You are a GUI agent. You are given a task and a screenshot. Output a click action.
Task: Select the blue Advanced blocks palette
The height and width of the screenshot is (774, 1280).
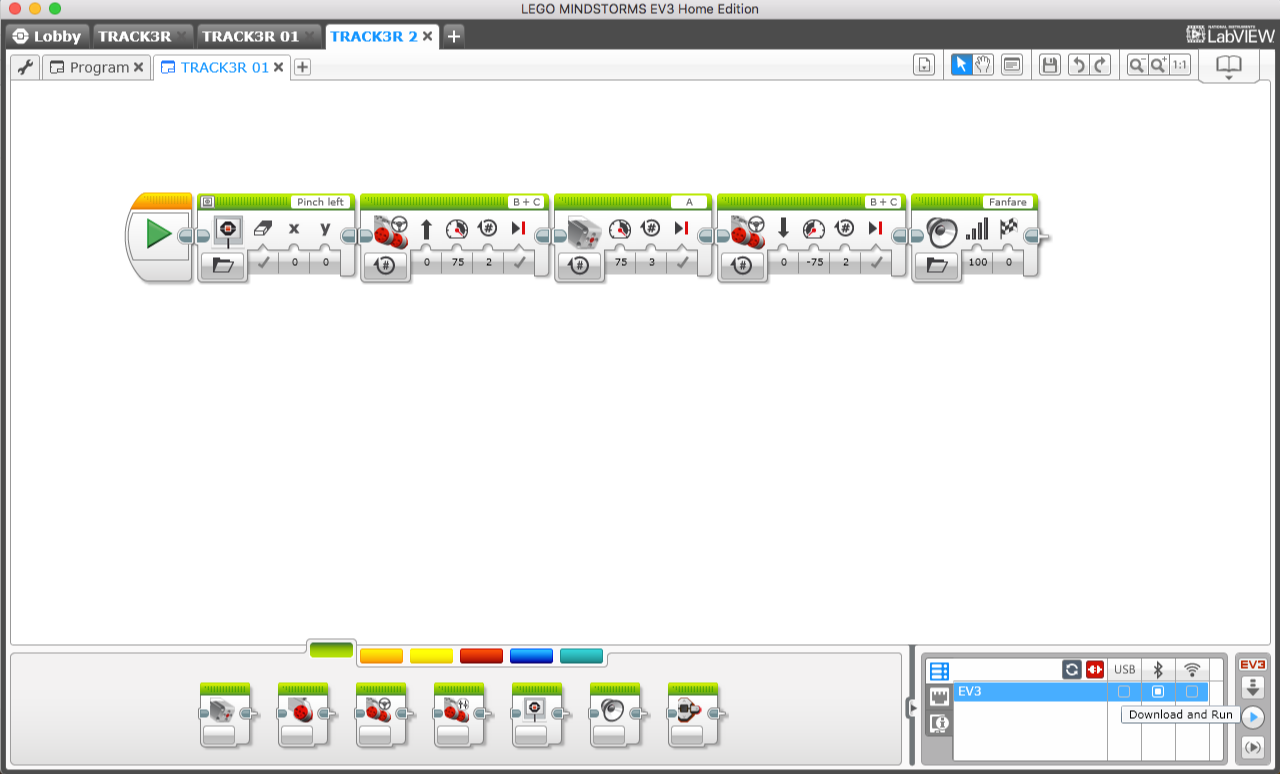pyautogui.click(x=531, y=656)
